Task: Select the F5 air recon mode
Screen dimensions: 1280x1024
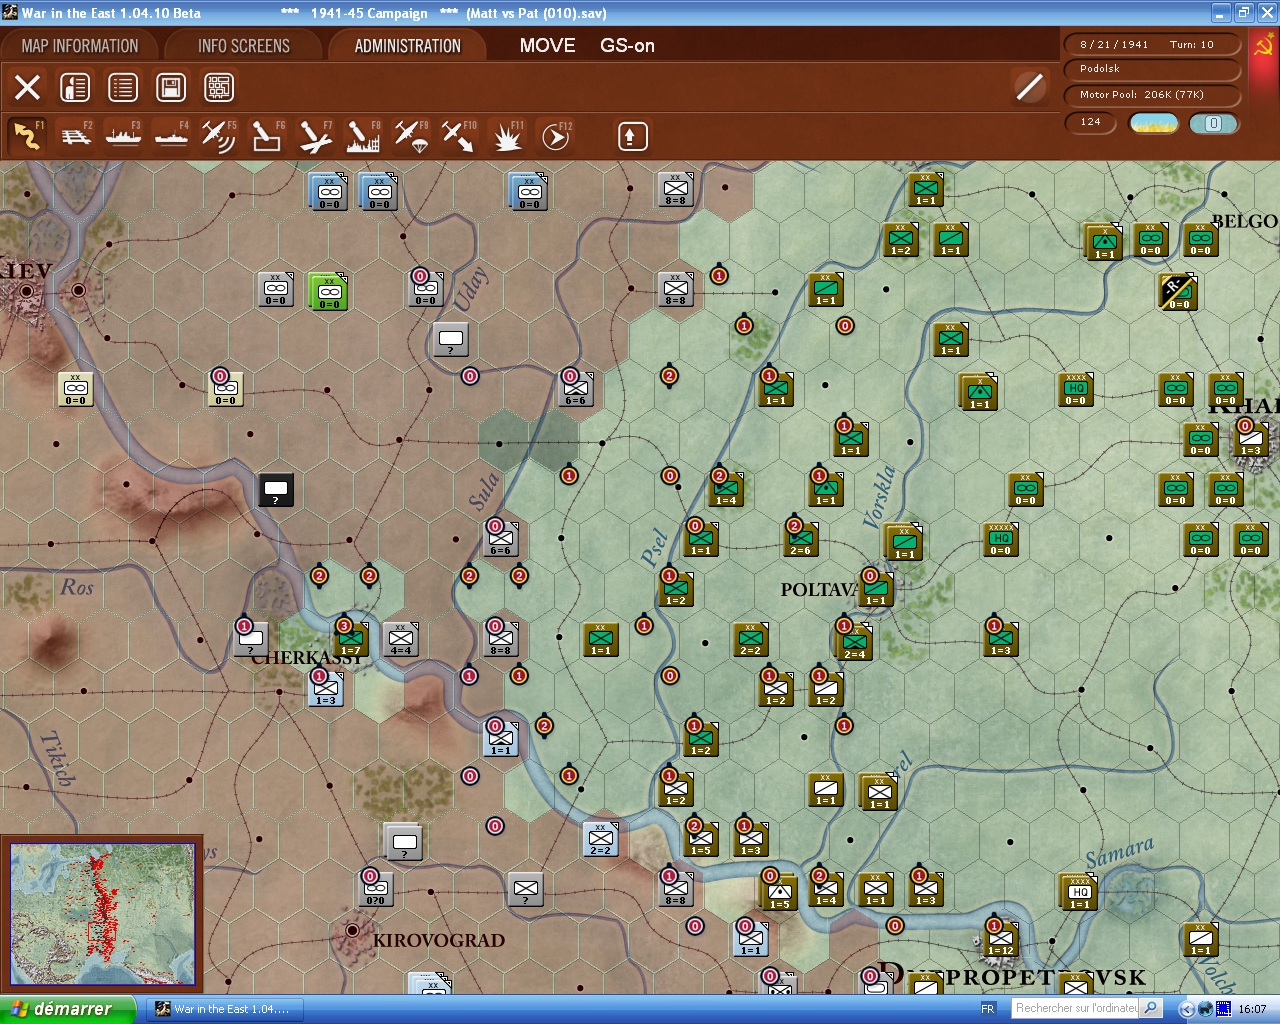Action: pos(218,136)
